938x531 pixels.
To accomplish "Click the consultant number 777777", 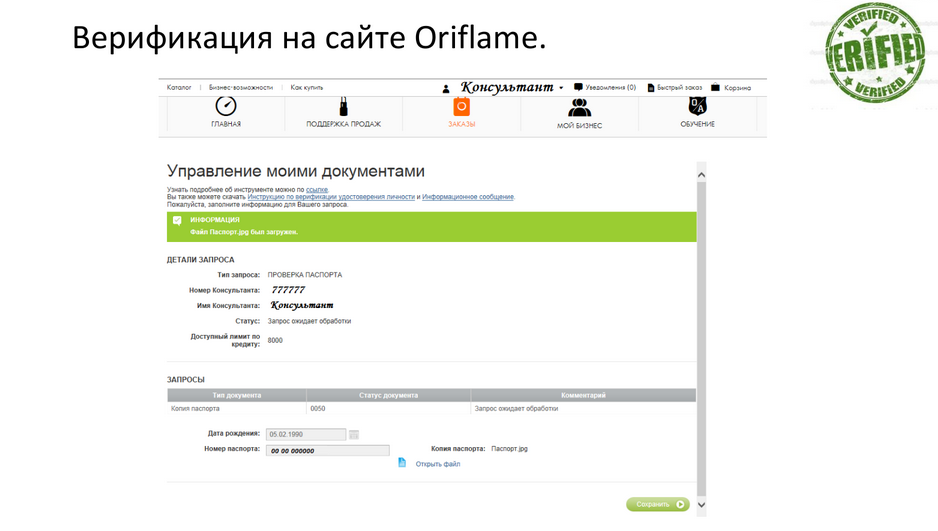I will [288, 289].
